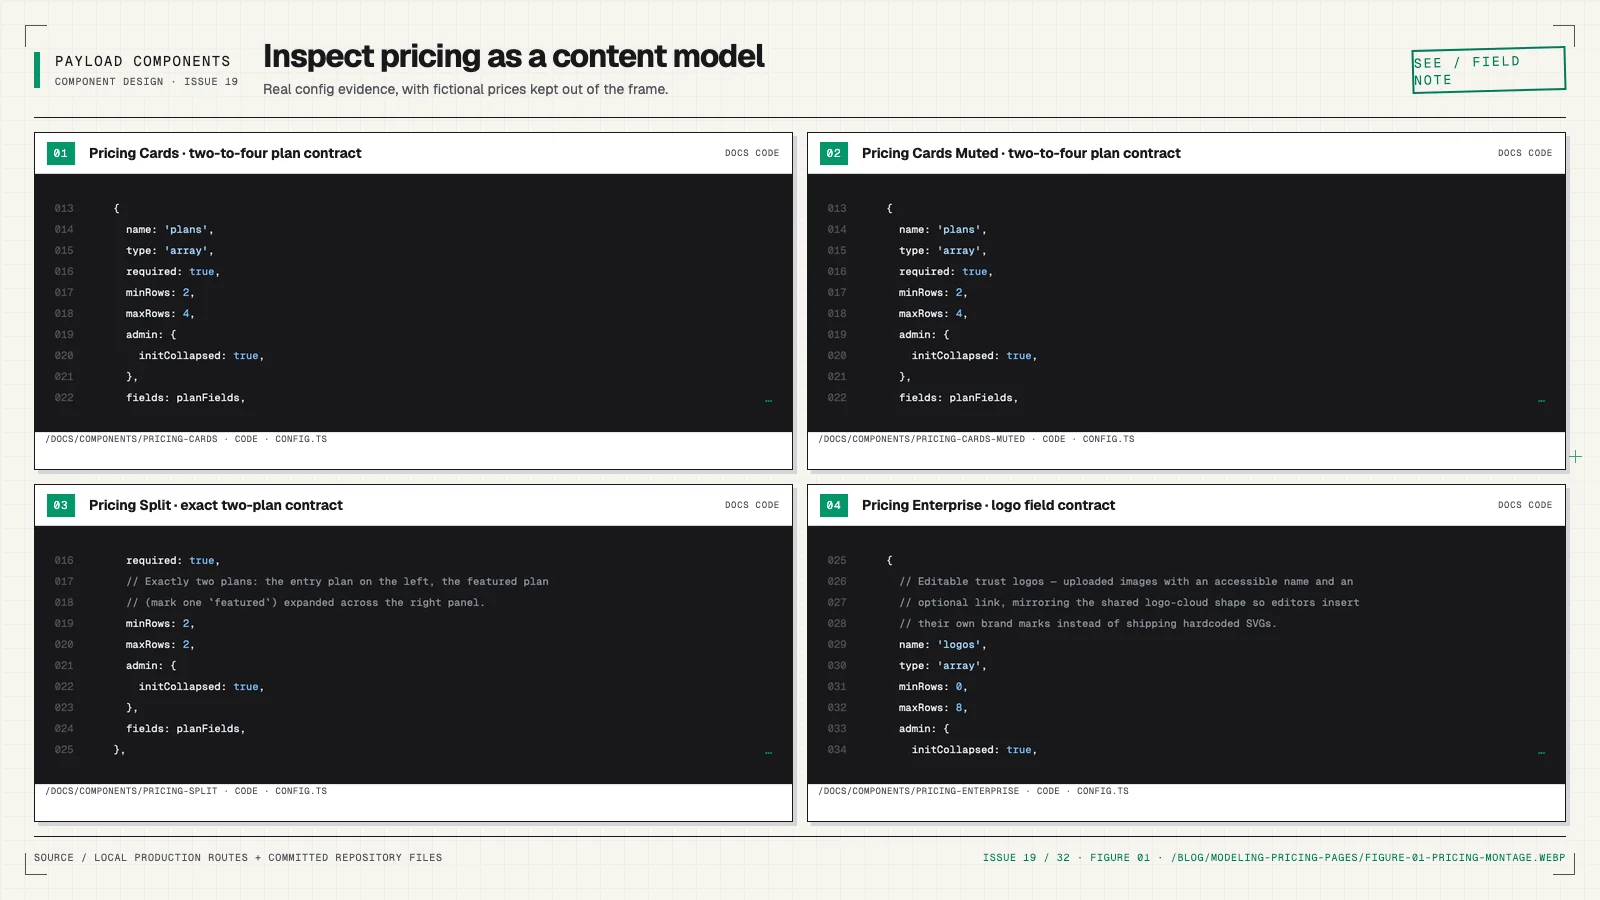Click subtitle 'Real config evidence, with fictional prices...'
This screenshot has height=900, width=1600.
tap(465, 89)
